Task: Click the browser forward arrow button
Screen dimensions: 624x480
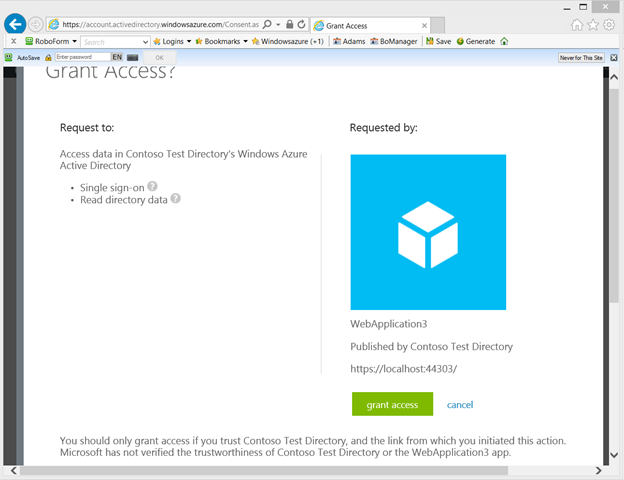Action: click(x=36, y=25)
